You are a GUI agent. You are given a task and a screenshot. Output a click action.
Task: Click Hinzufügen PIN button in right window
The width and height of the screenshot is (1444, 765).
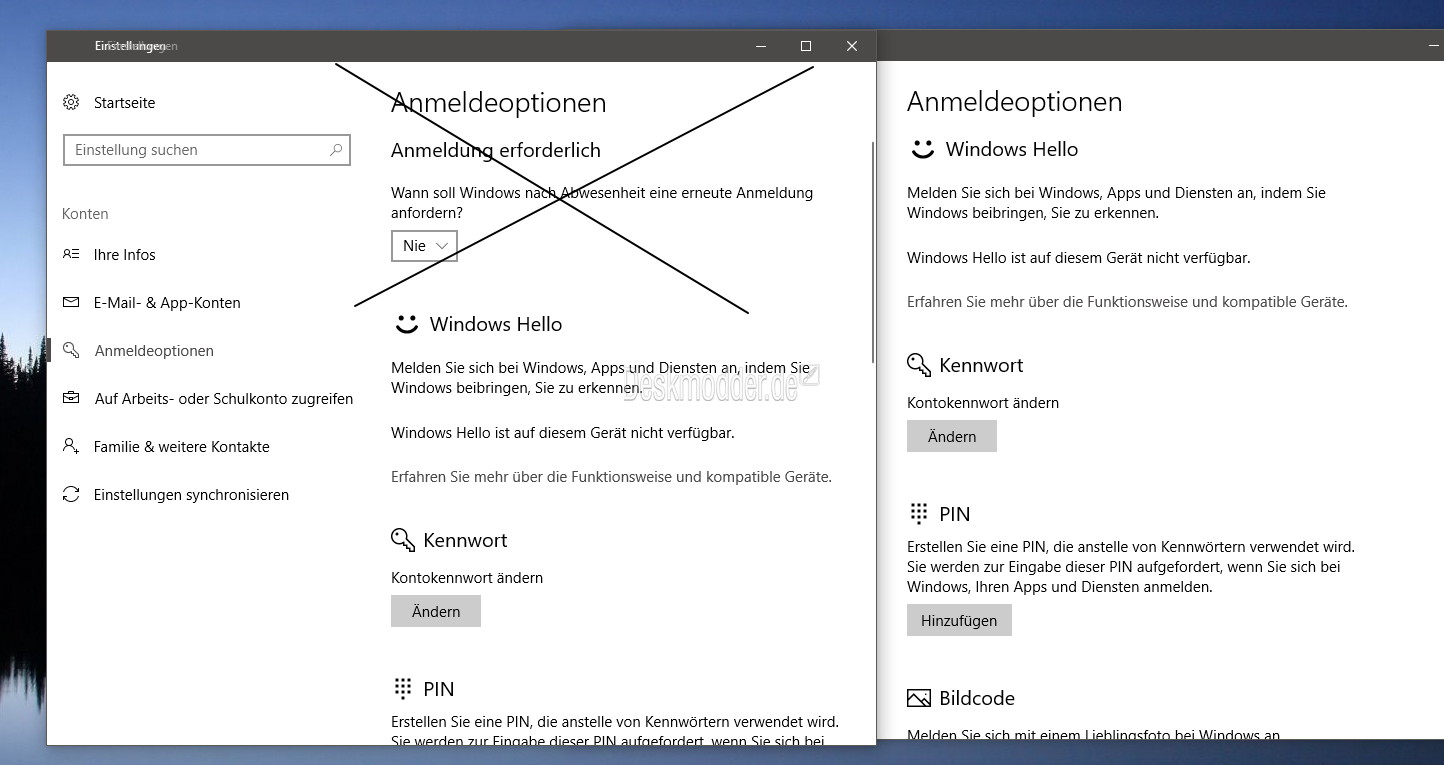959,620
